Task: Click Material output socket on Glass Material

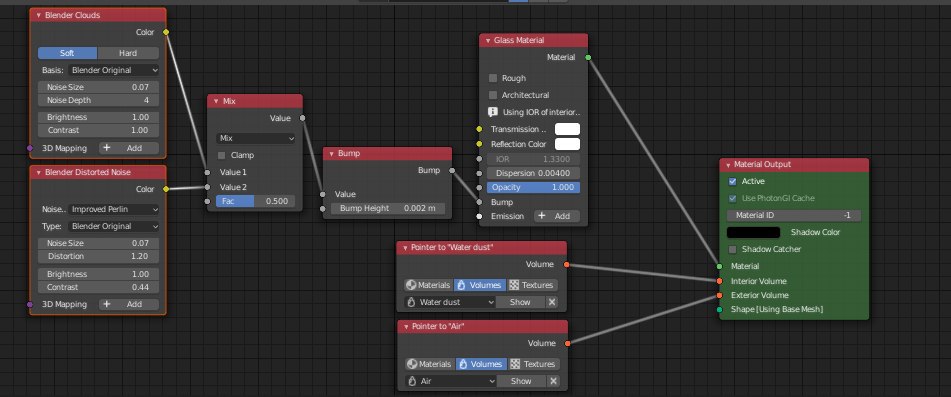Action: 588,58
